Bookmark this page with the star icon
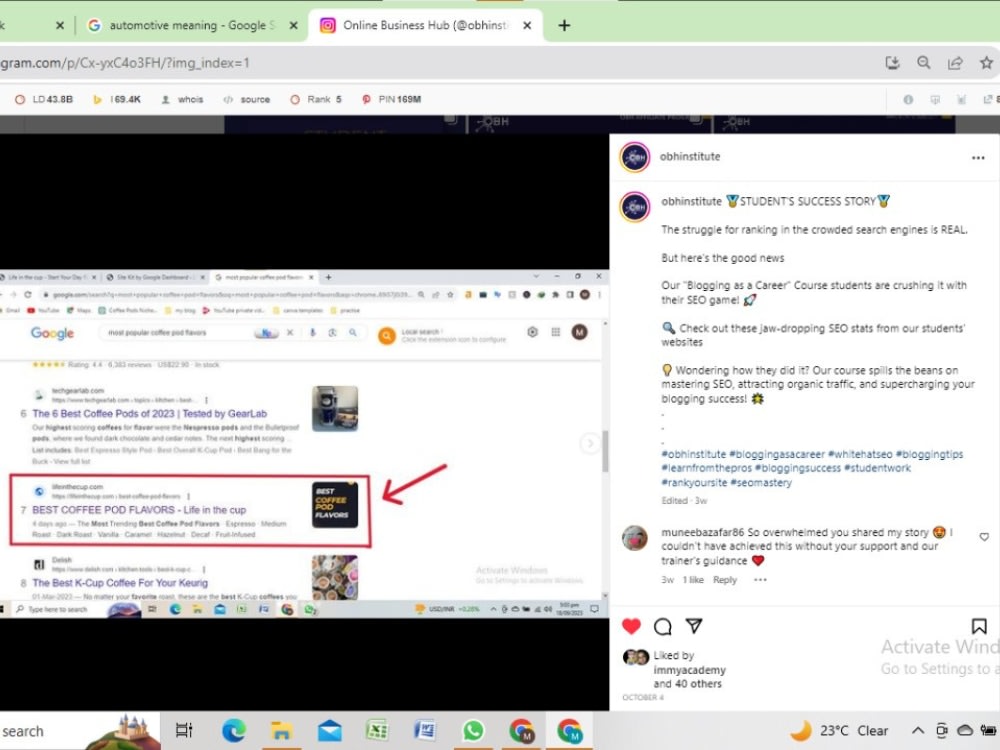Viewport: 1000px width, 750px height. click(986, 62)
